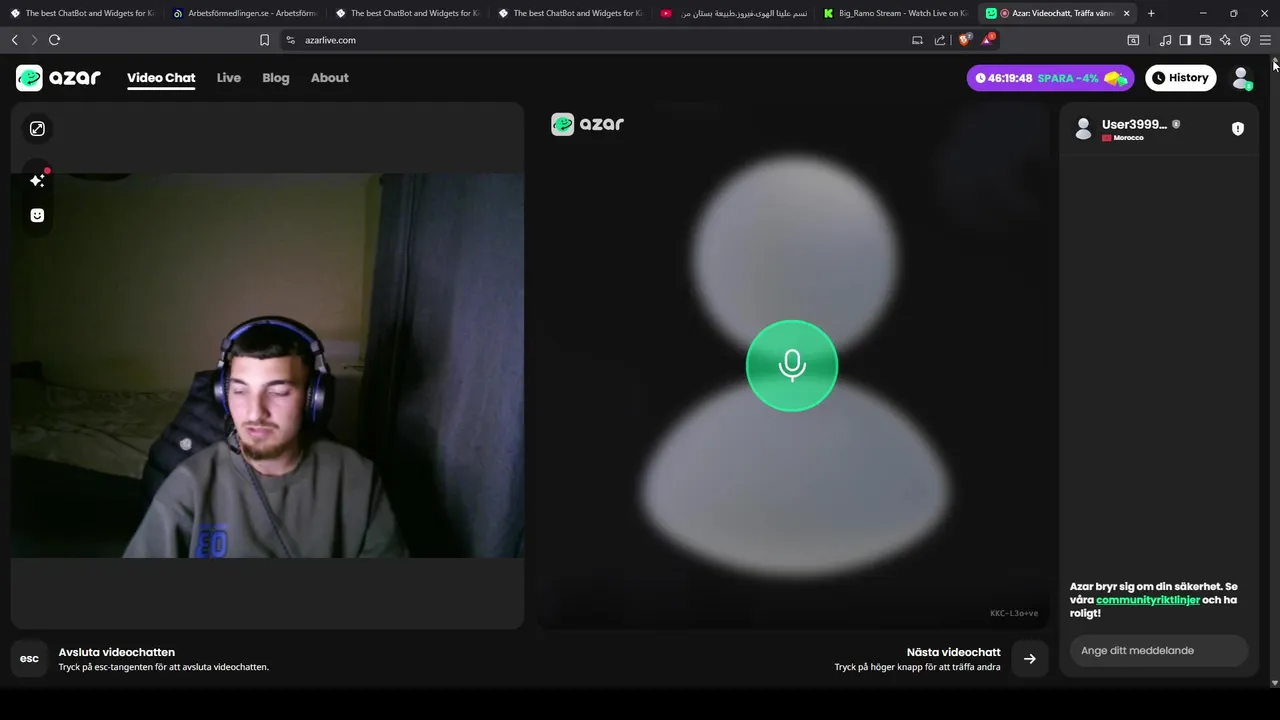Click the Nästa videochatt label
Viewport: 1280px width, 720px height.
[954, 652]
